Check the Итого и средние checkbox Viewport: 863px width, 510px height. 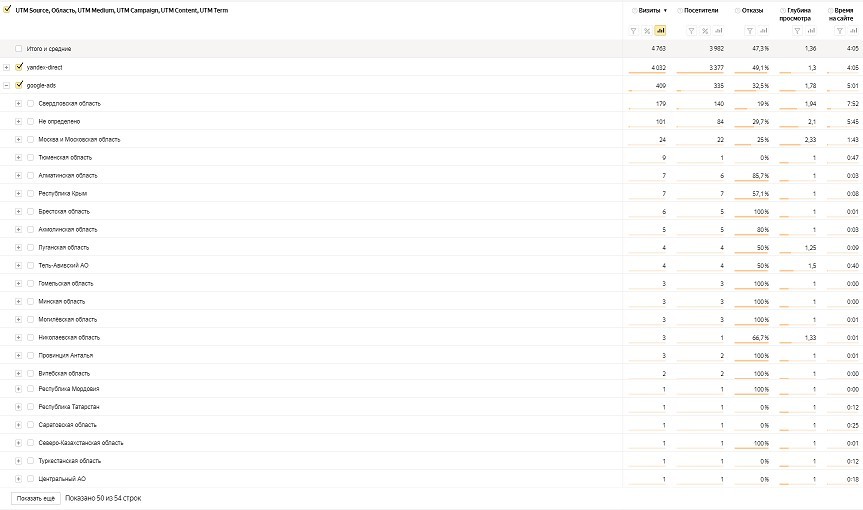point(19,49)
